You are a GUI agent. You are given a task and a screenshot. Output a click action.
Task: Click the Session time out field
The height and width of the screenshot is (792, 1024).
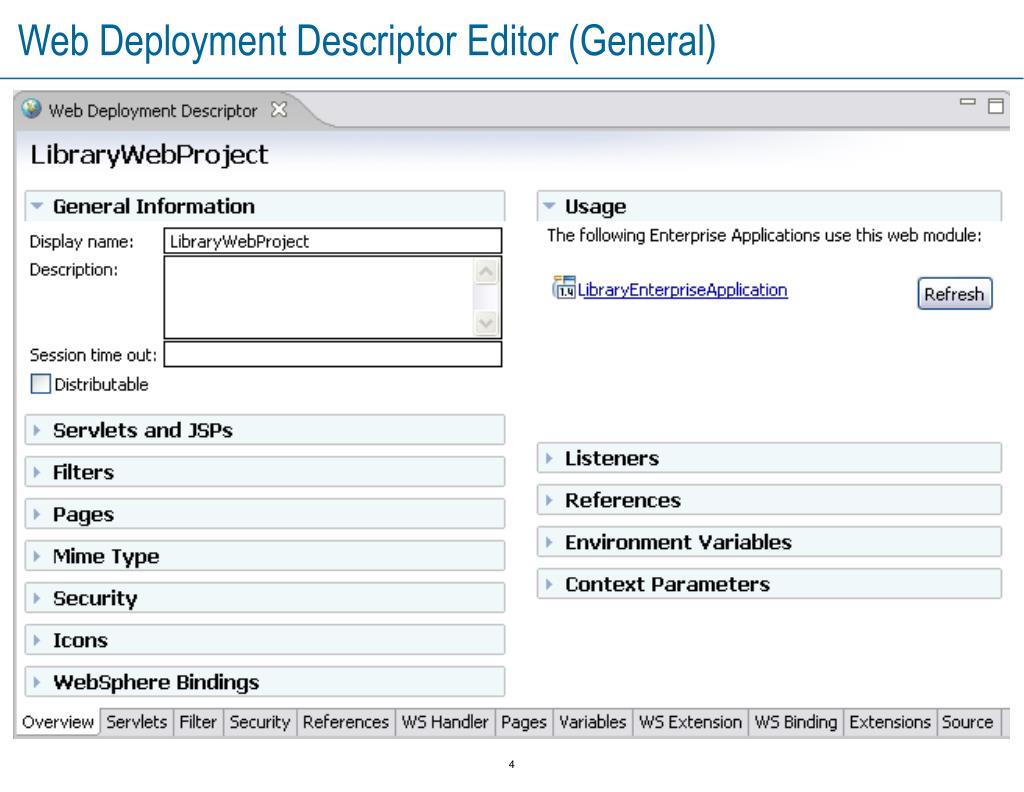click(332, 355)
